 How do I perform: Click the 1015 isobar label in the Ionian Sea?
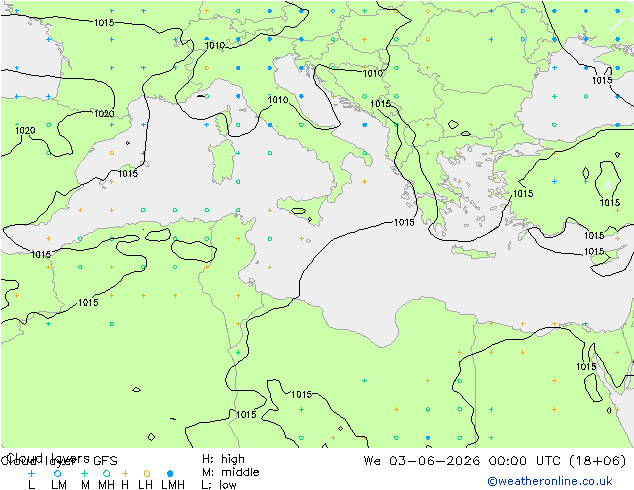point(404,222)
